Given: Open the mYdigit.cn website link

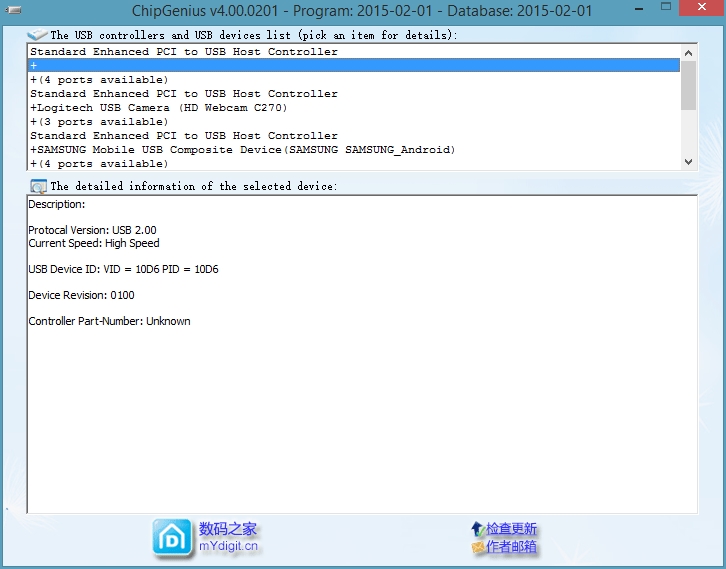Looking at the screenshot, I should click(x=228, y=546).
